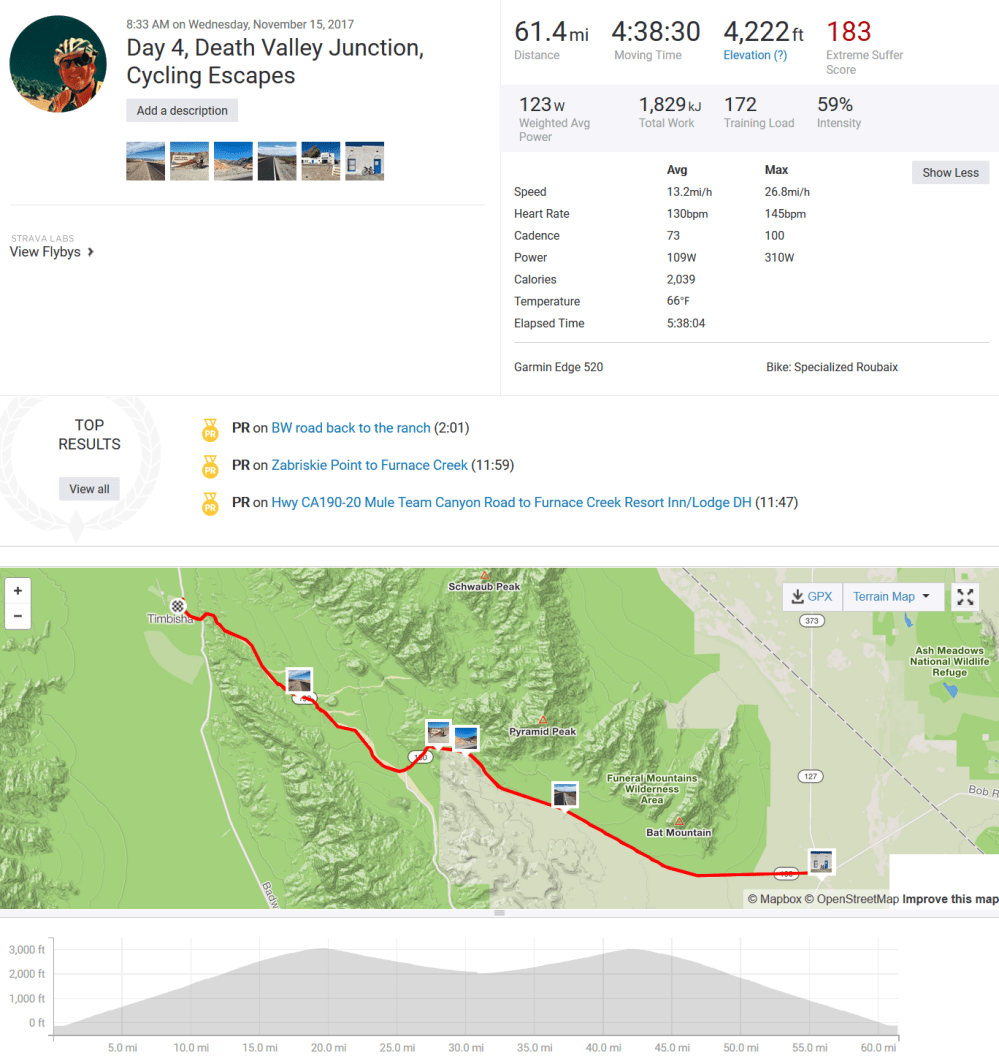Open the map in fullscreen view
999x1061 pixels.
tap(964, 596)
